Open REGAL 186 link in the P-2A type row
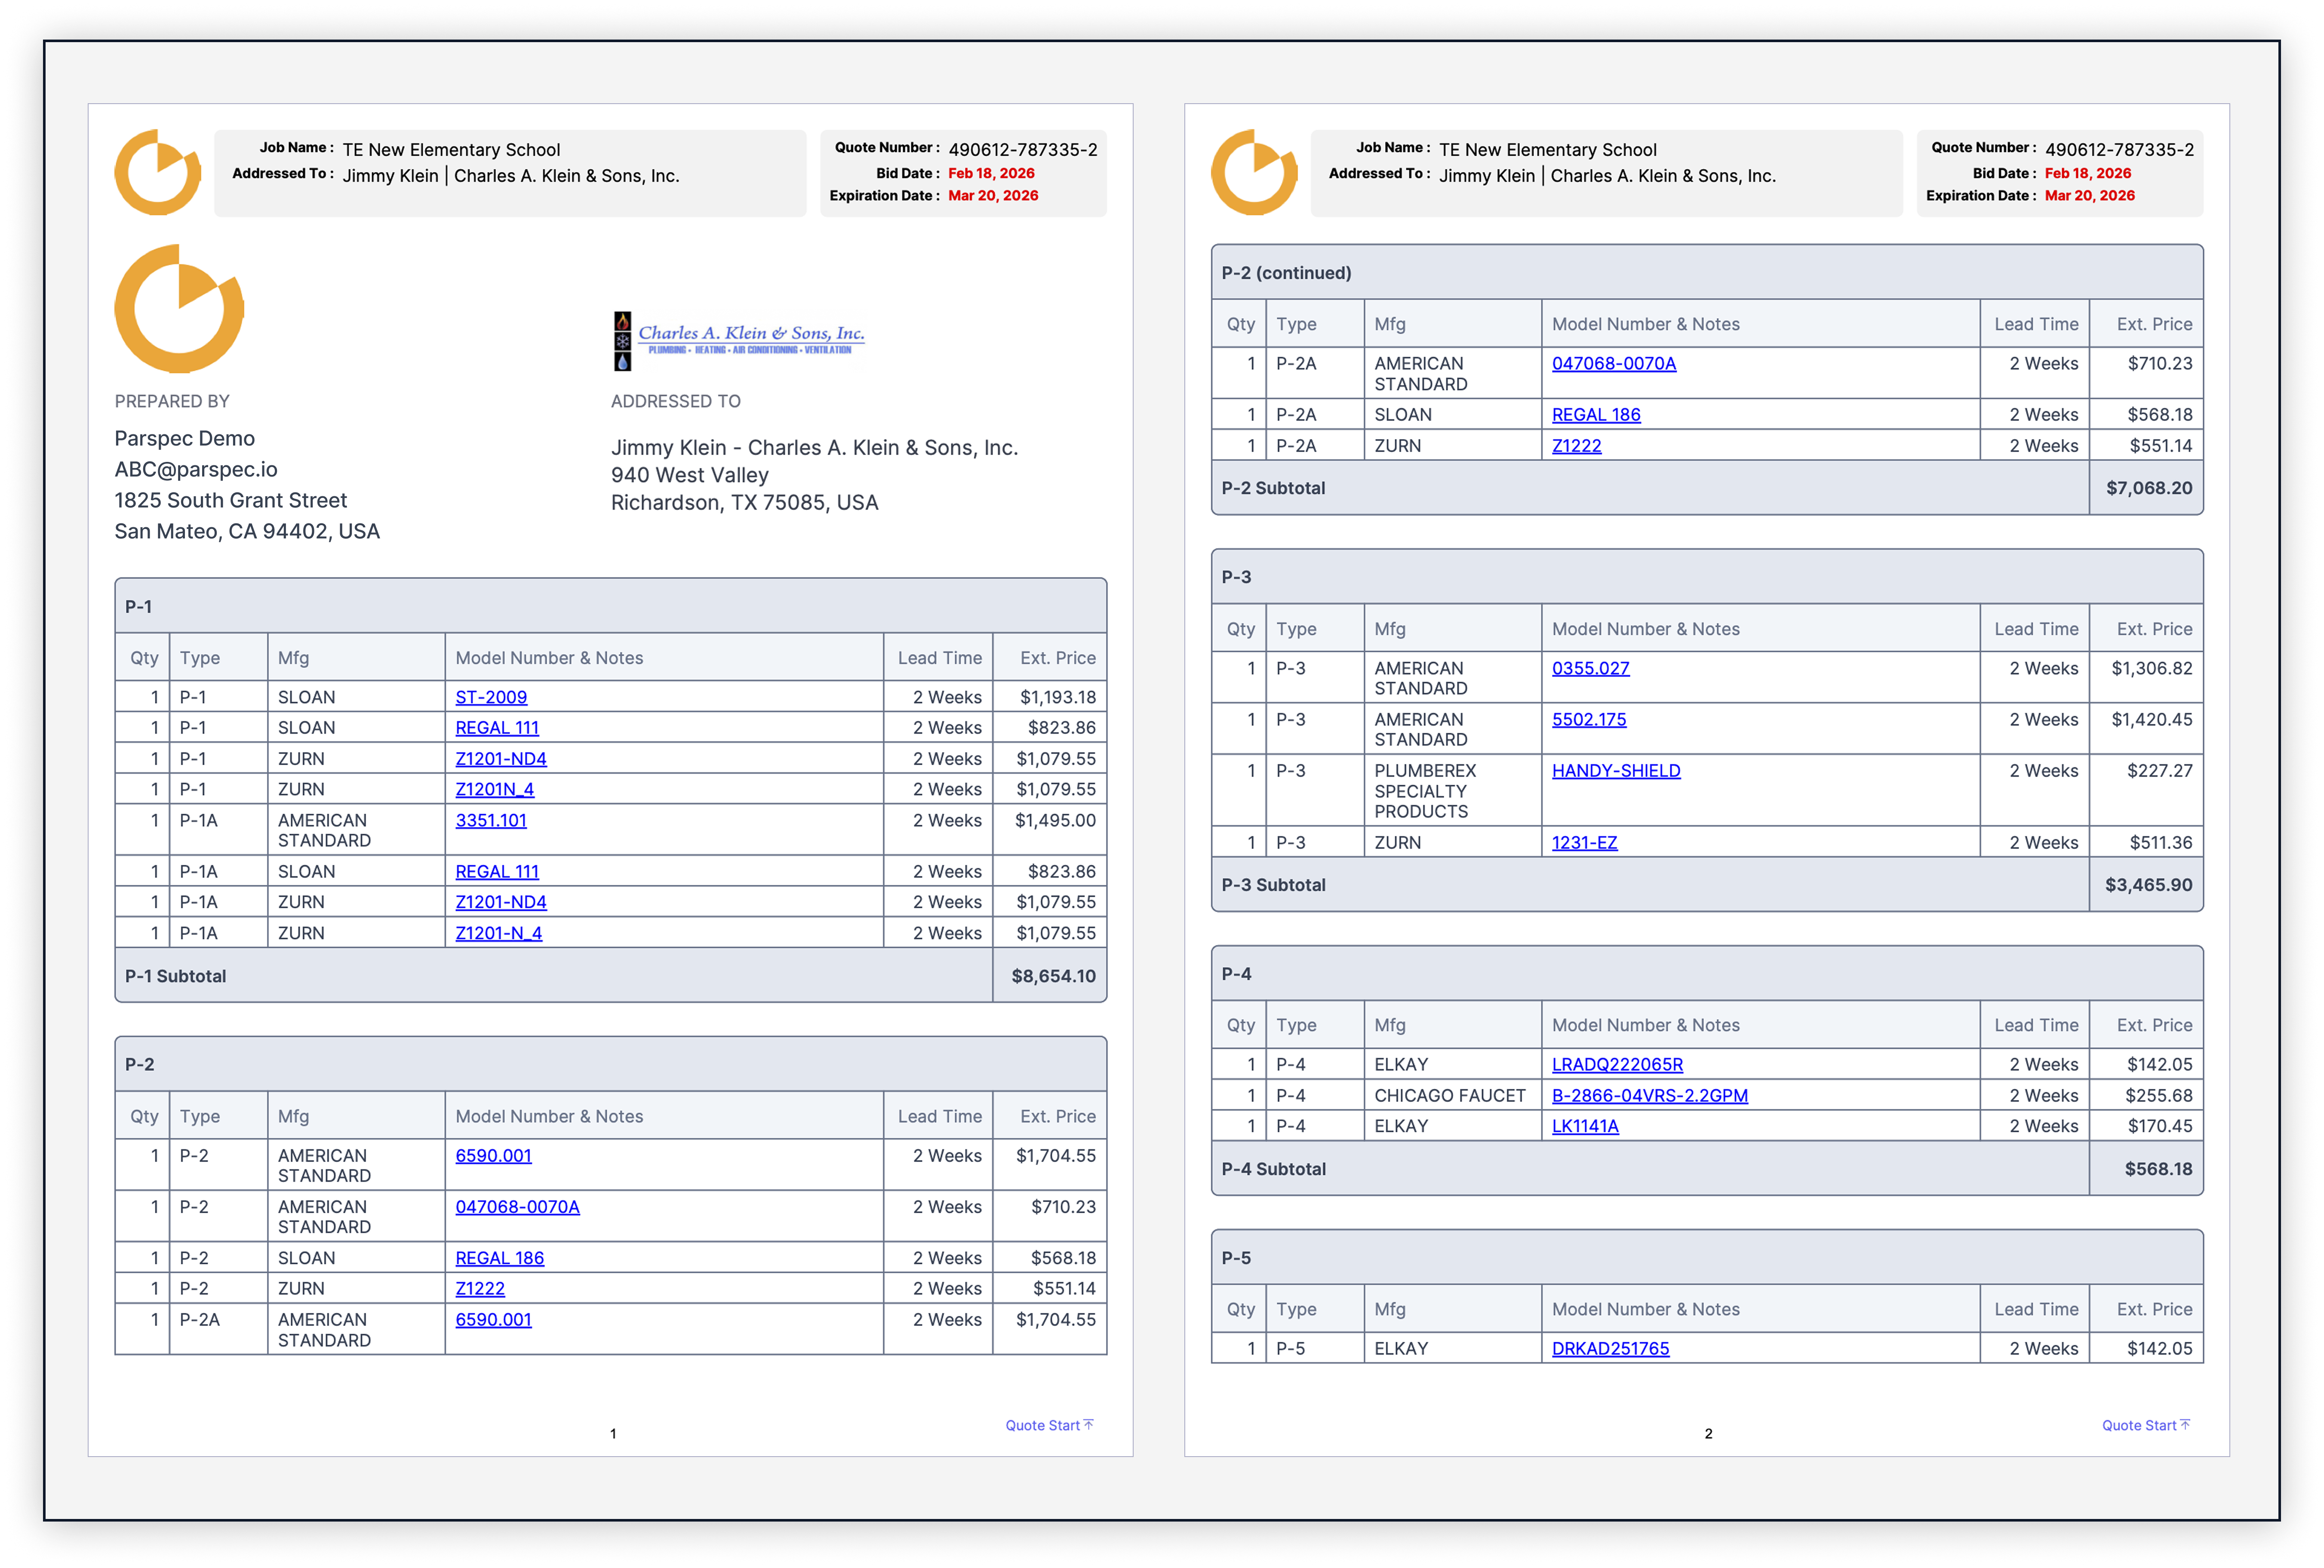 coord(1596,415)
